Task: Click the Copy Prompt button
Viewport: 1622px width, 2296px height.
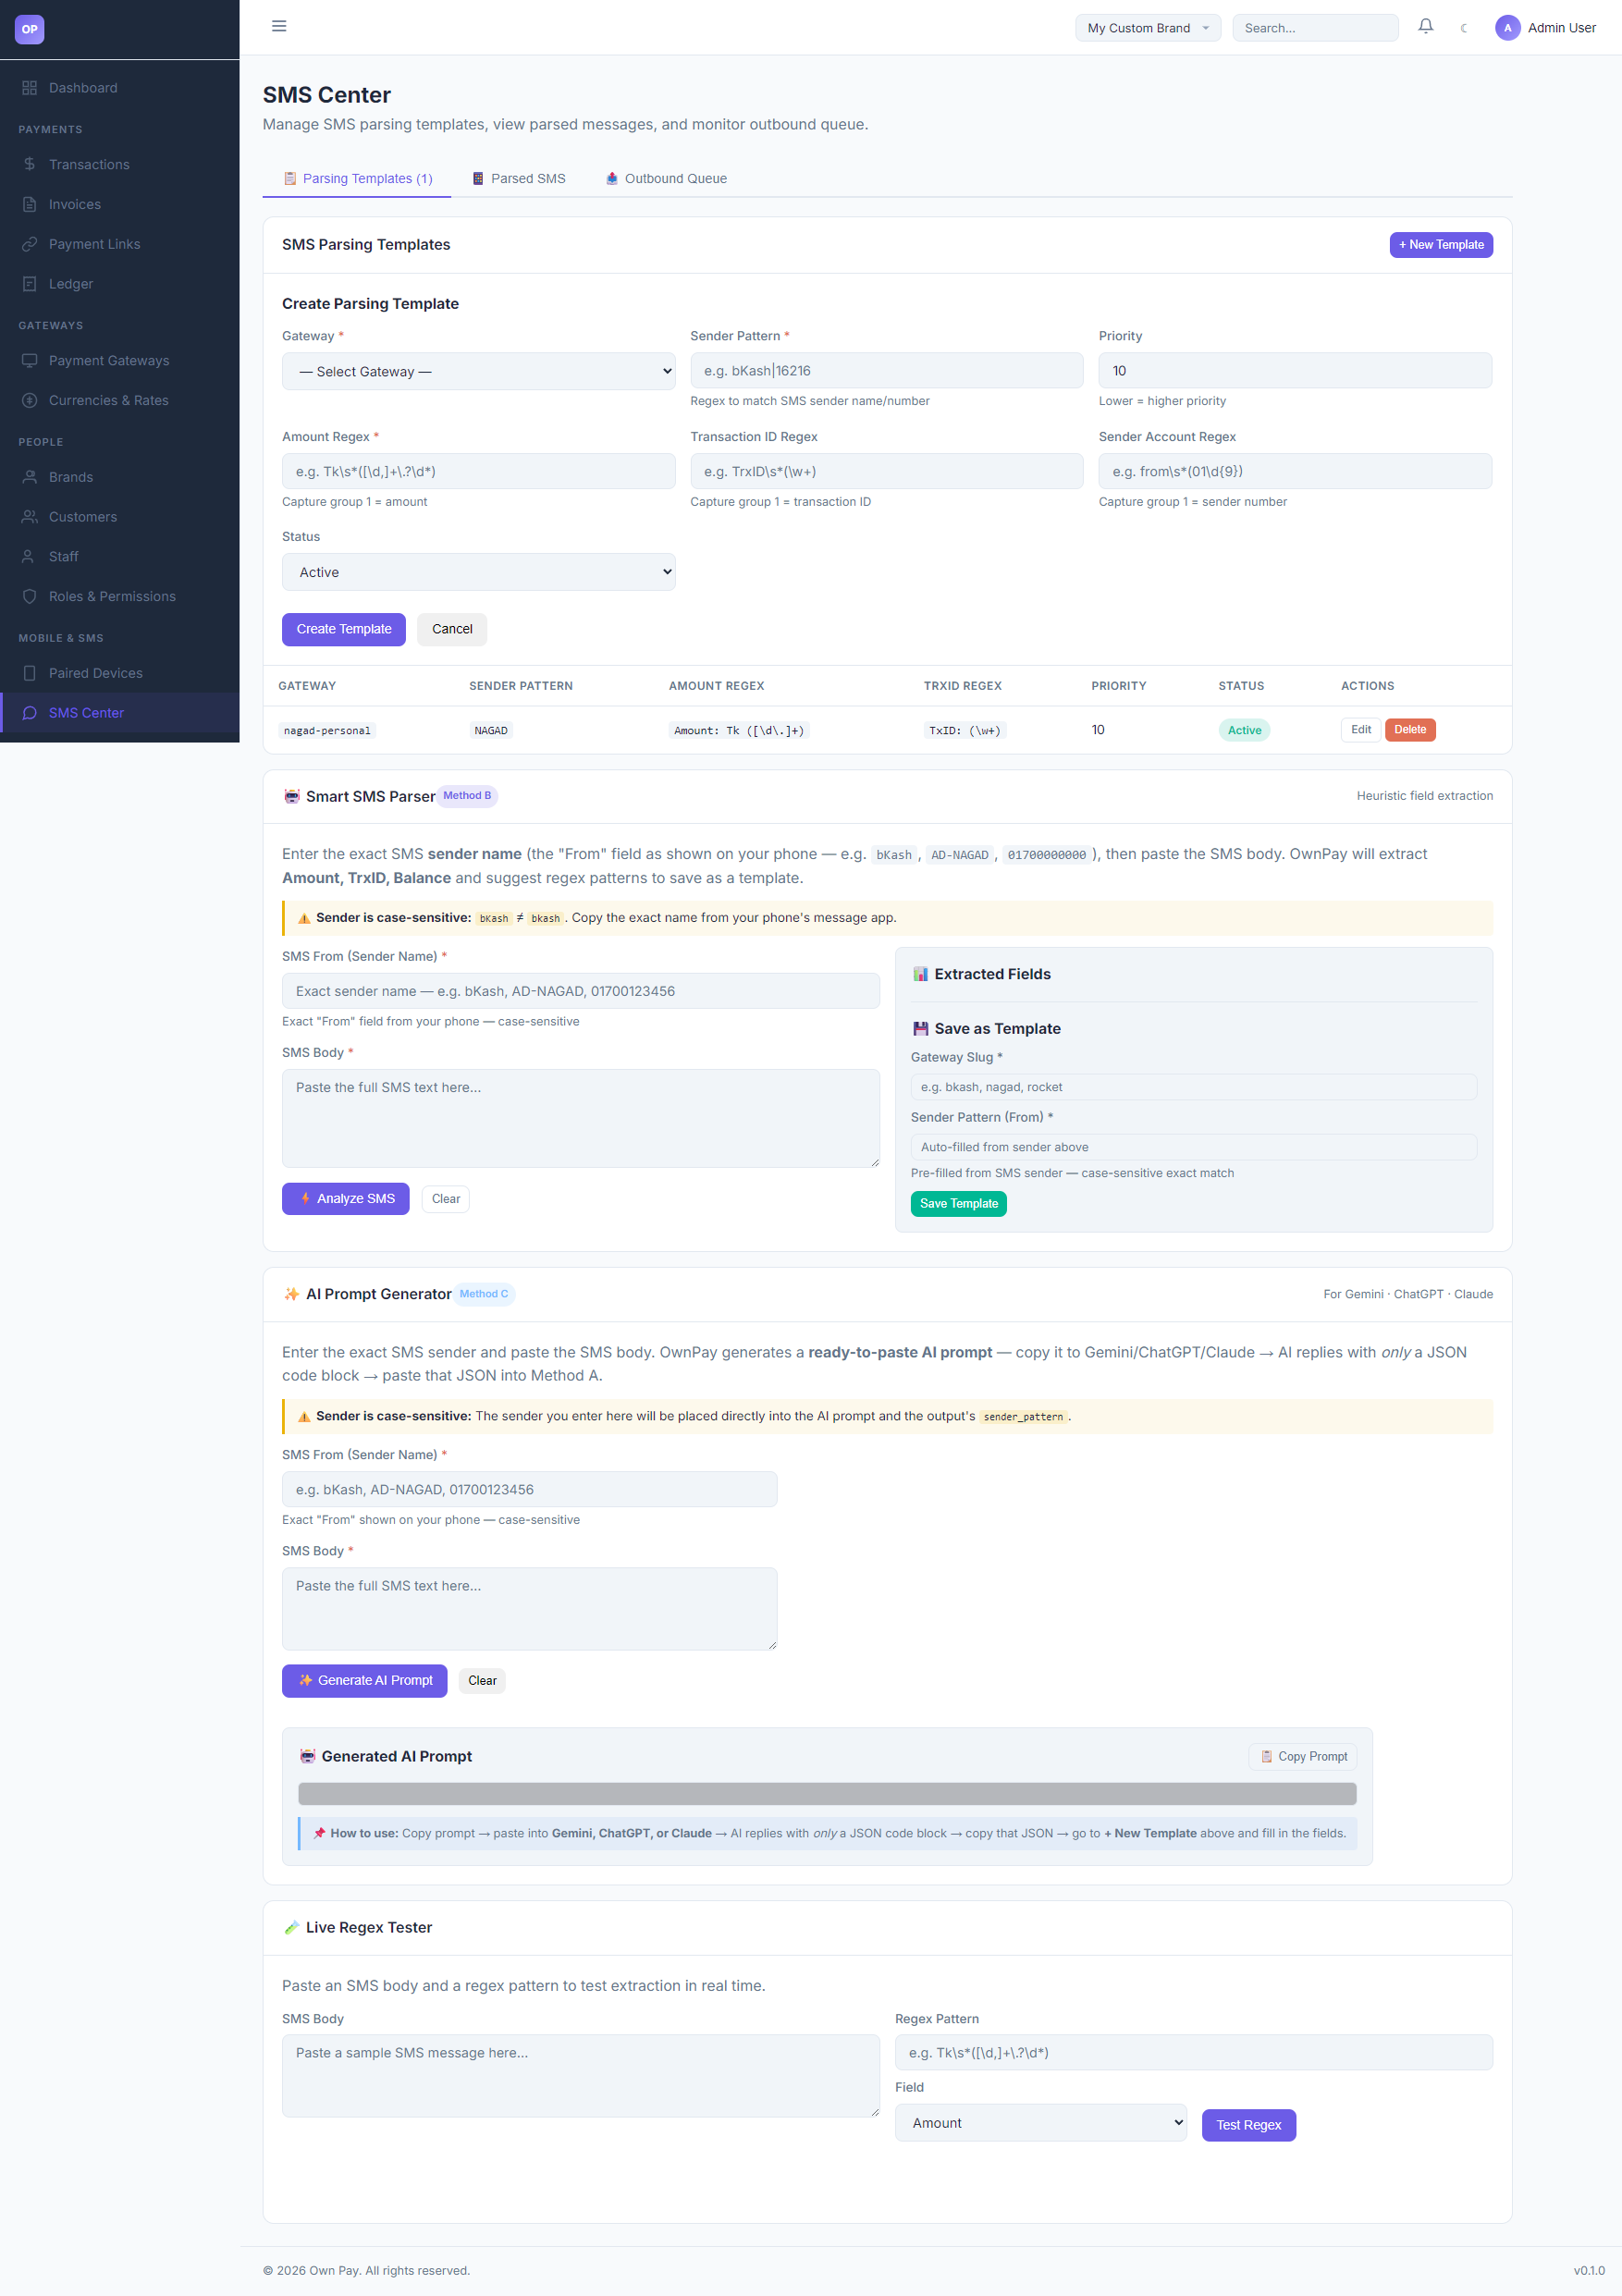Action: click(x=1302, y=1756)
